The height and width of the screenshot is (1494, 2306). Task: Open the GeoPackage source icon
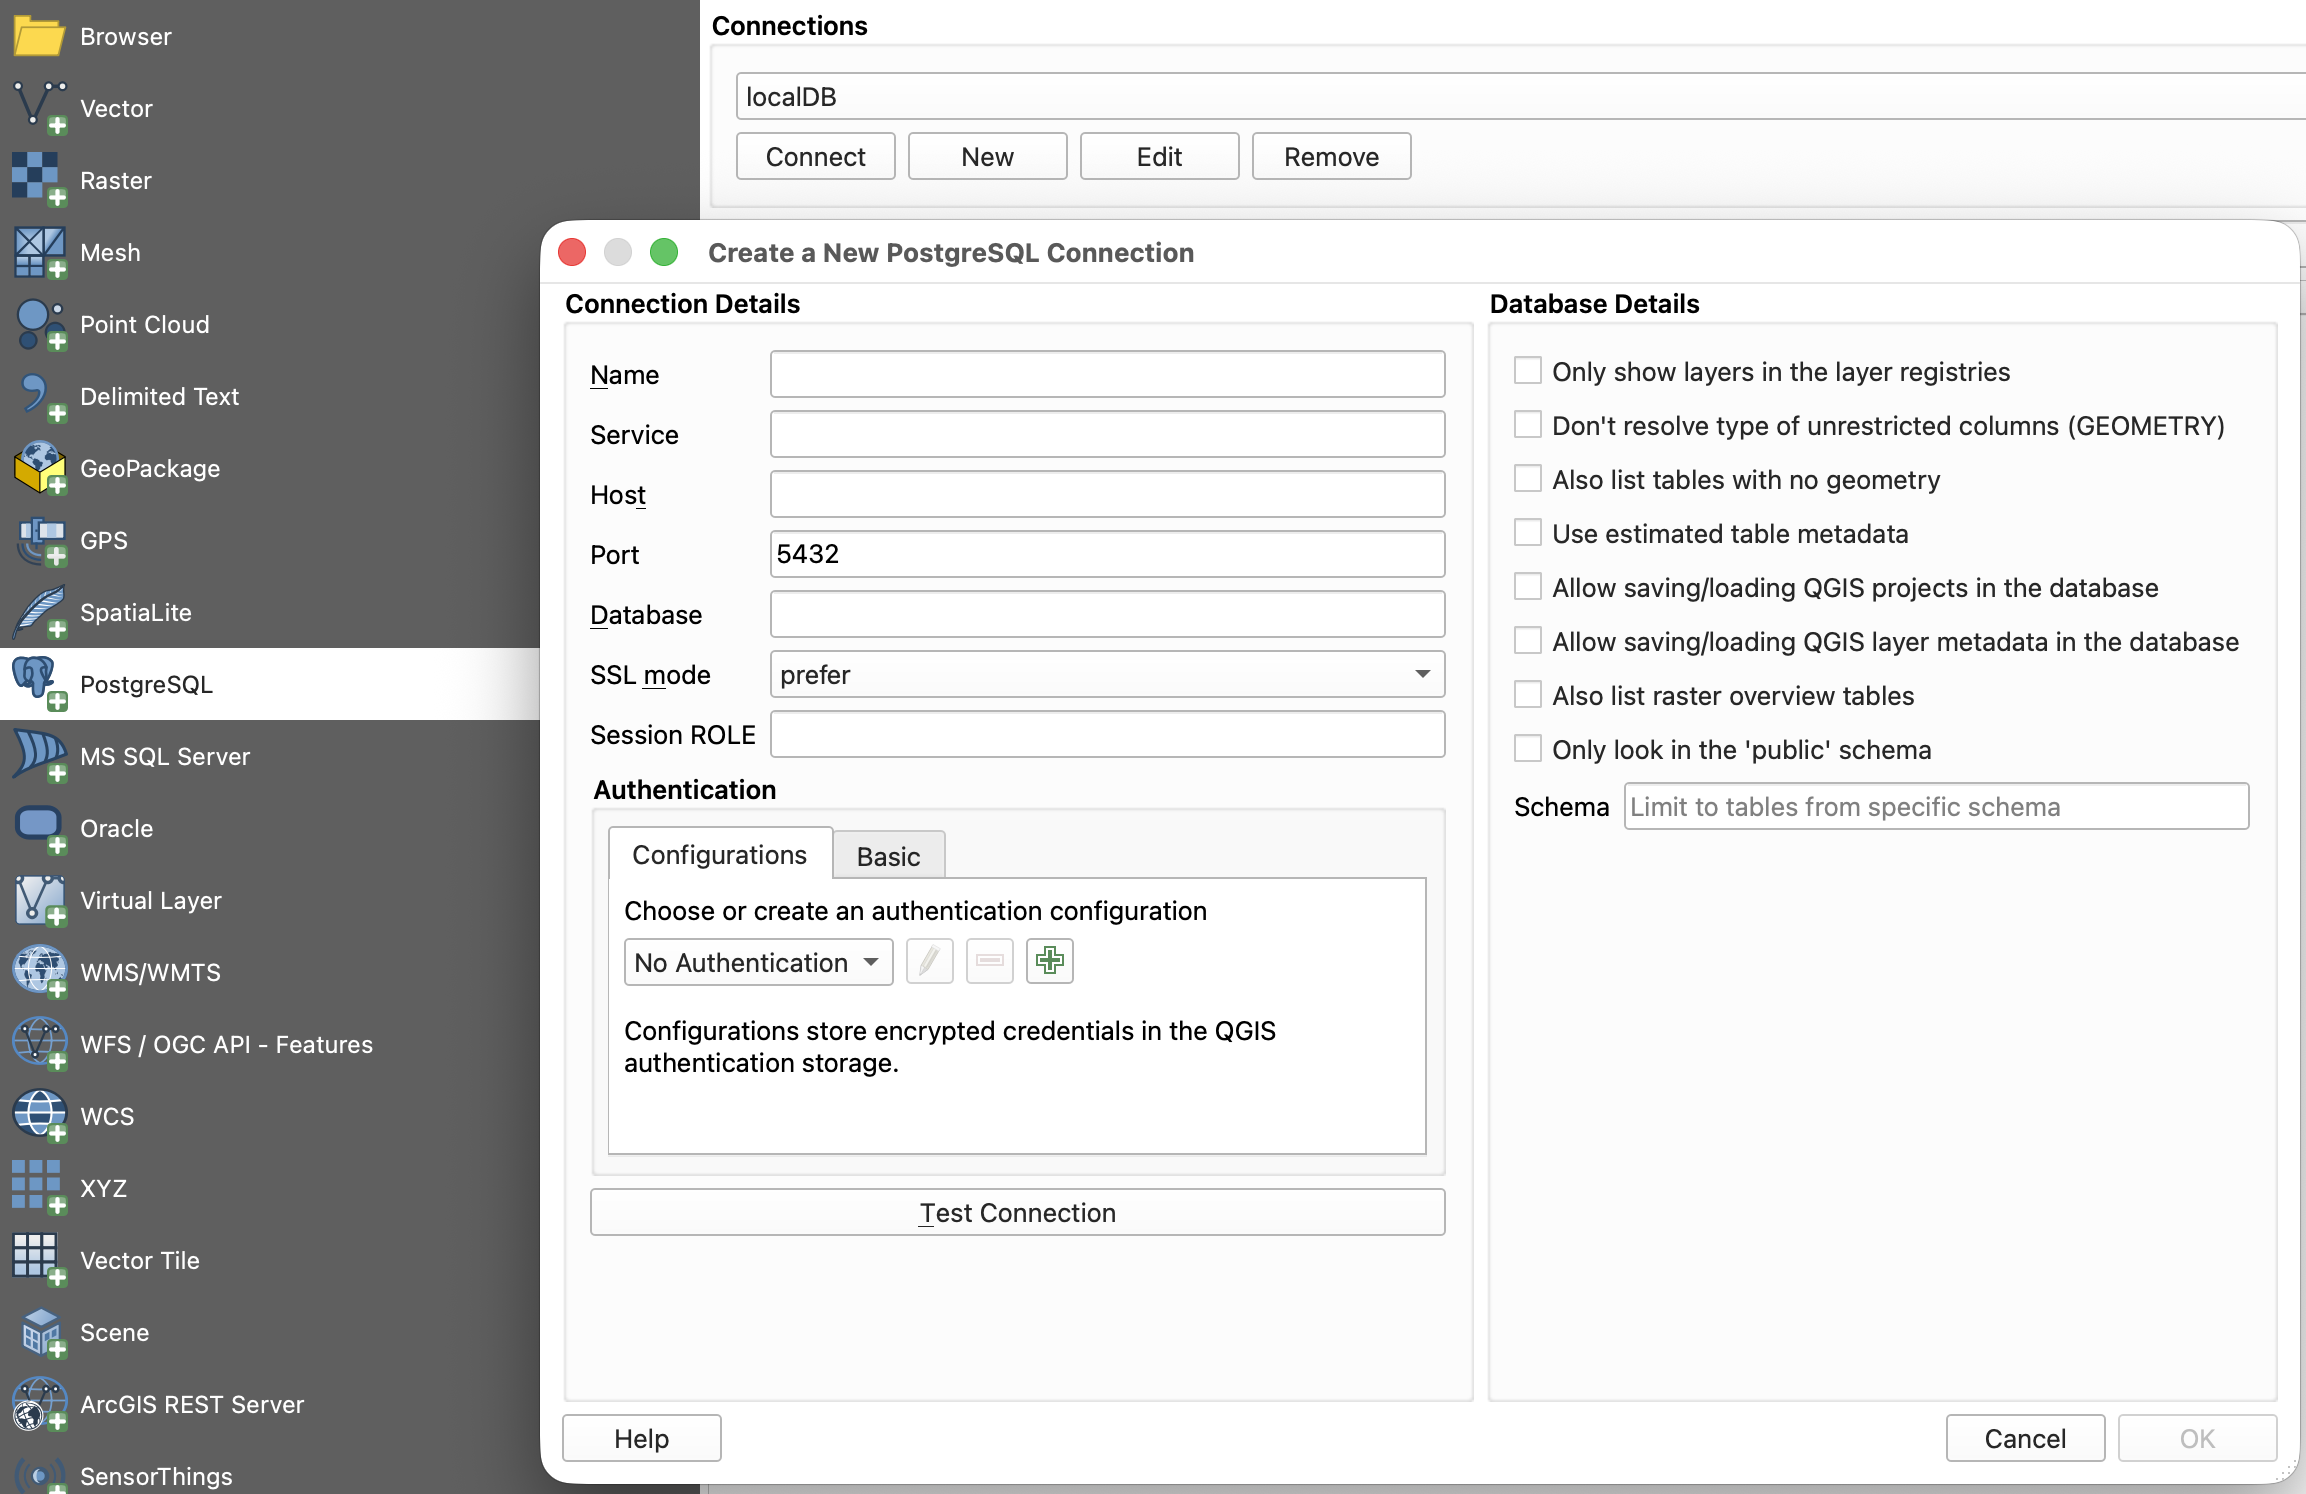click(40, 468)
